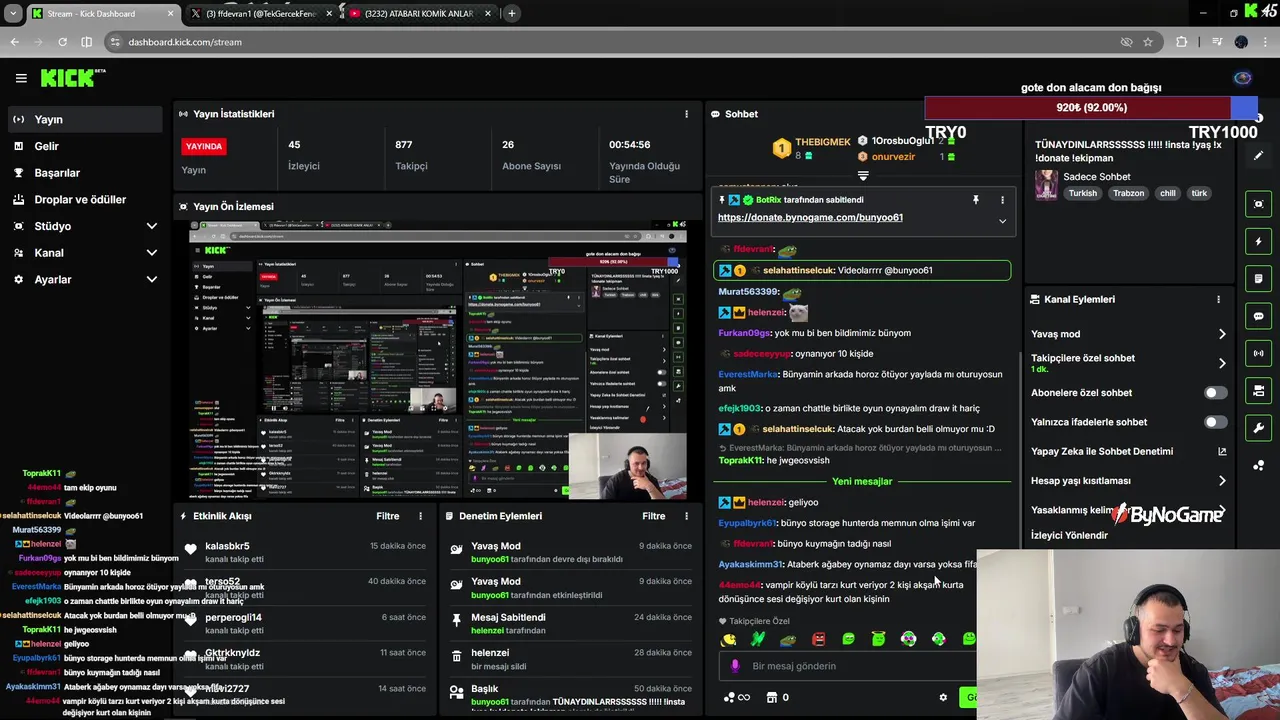
Task: Collapse the pinned message chevron
Action: coord(1002,221)
